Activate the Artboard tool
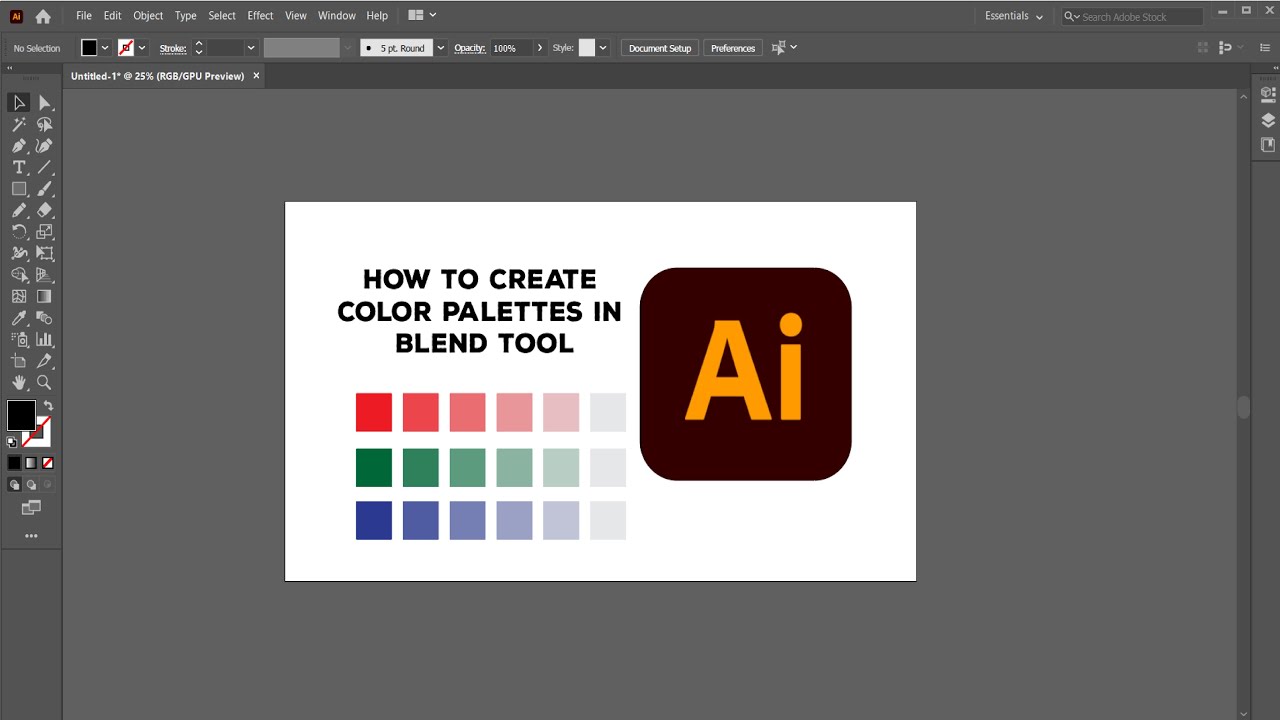The image size is (1280, 720). 19,361
